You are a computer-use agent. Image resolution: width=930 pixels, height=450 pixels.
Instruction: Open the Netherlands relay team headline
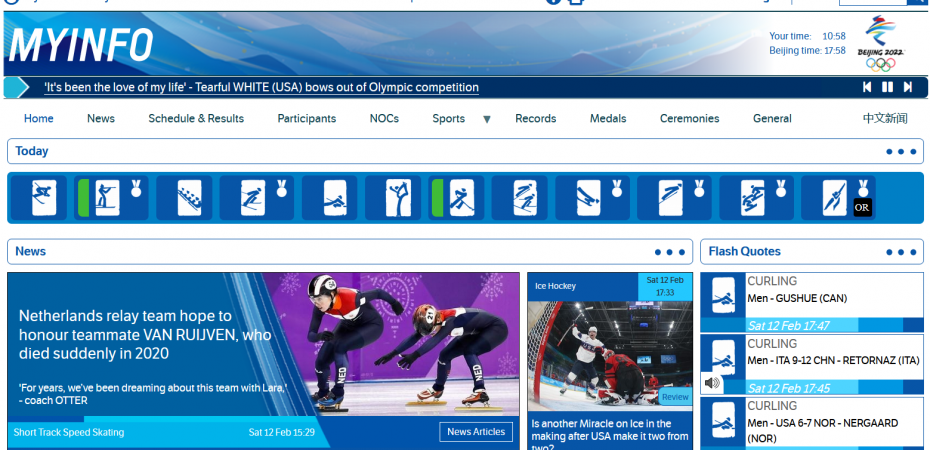pyautogui.click(x=145, y=334)
